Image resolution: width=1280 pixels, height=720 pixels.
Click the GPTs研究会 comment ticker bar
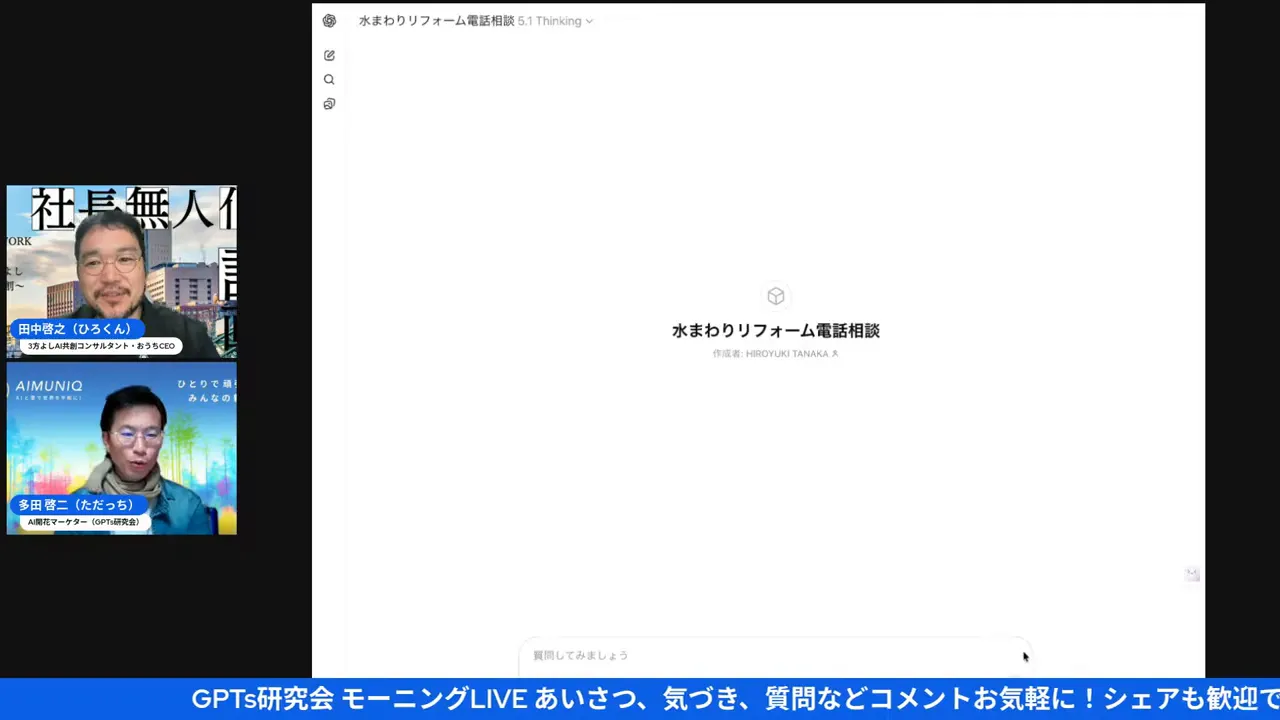(x=640, y=699)
